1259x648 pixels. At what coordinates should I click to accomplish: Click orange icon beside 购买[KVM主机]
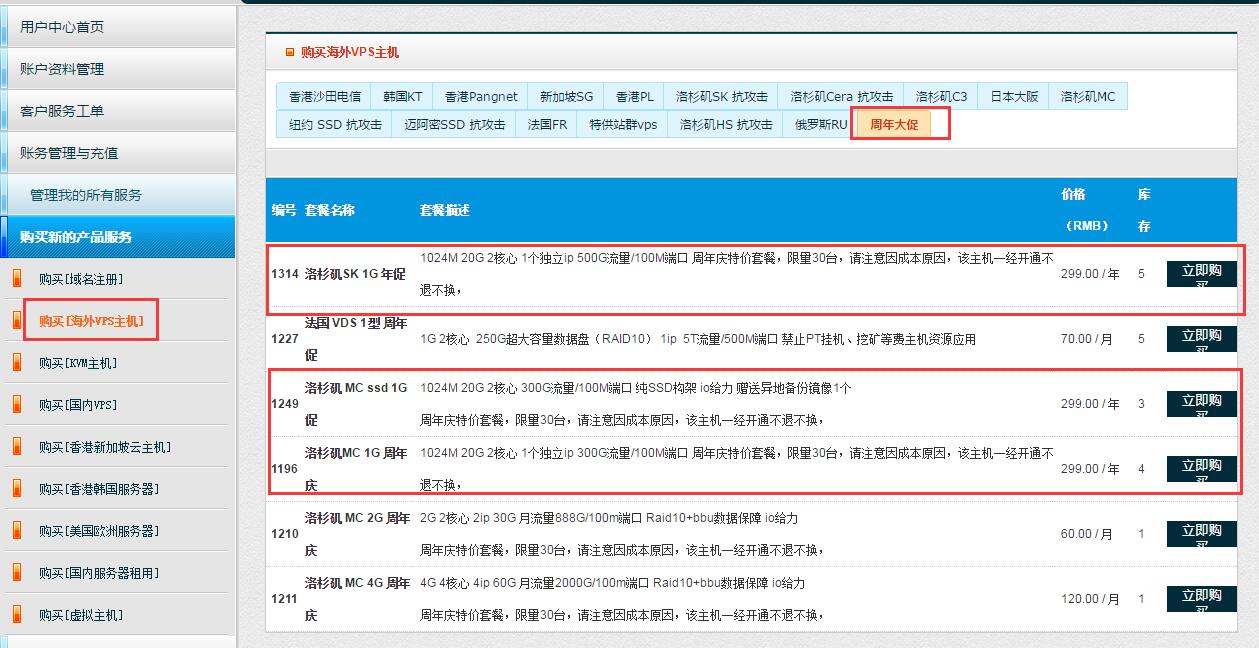[16, 363]
